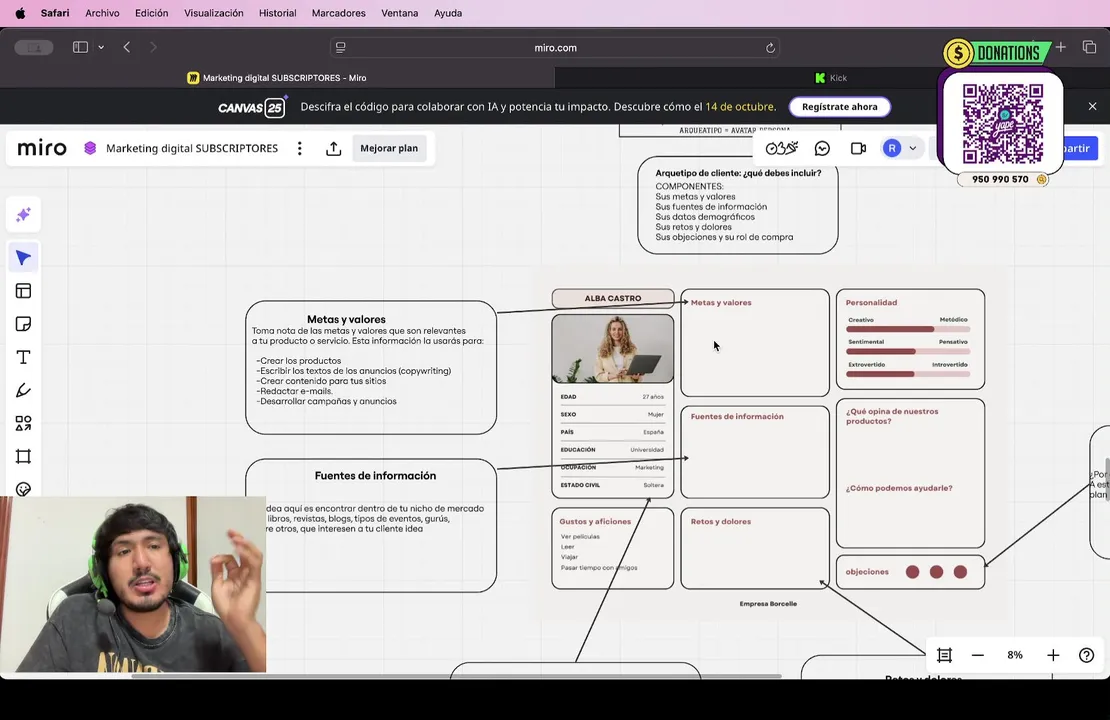Click the miro.com address bar
This screenshot has width=1110, height=720.
click(555, 47)
